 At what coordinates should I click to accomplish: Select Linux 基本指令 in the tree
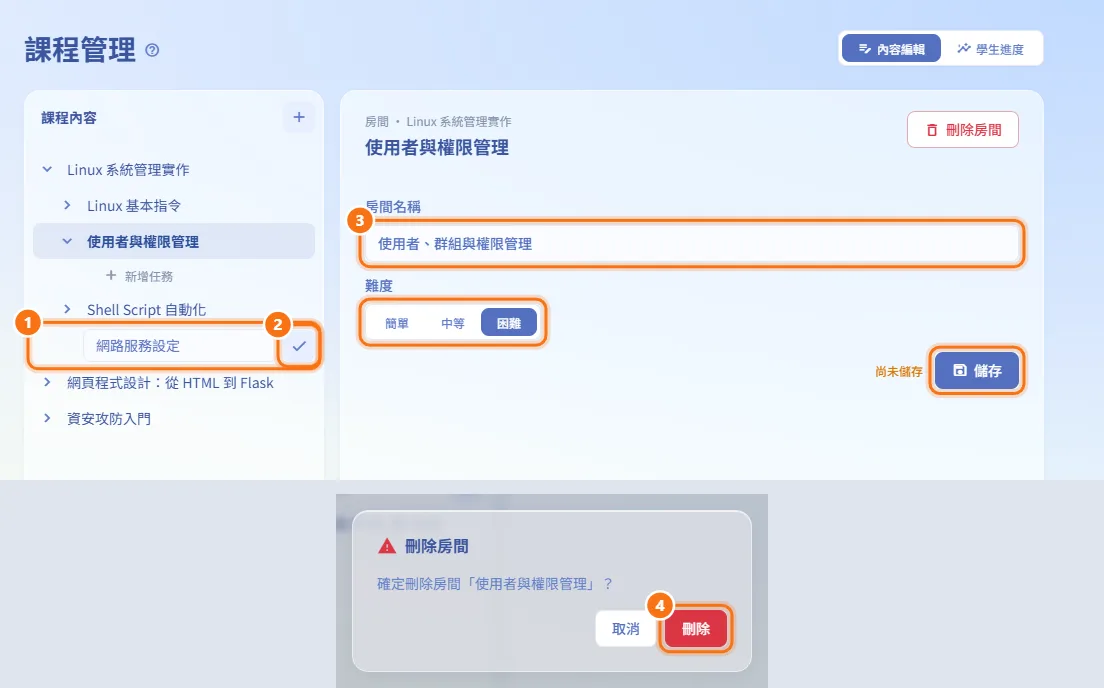click(134, 206)
